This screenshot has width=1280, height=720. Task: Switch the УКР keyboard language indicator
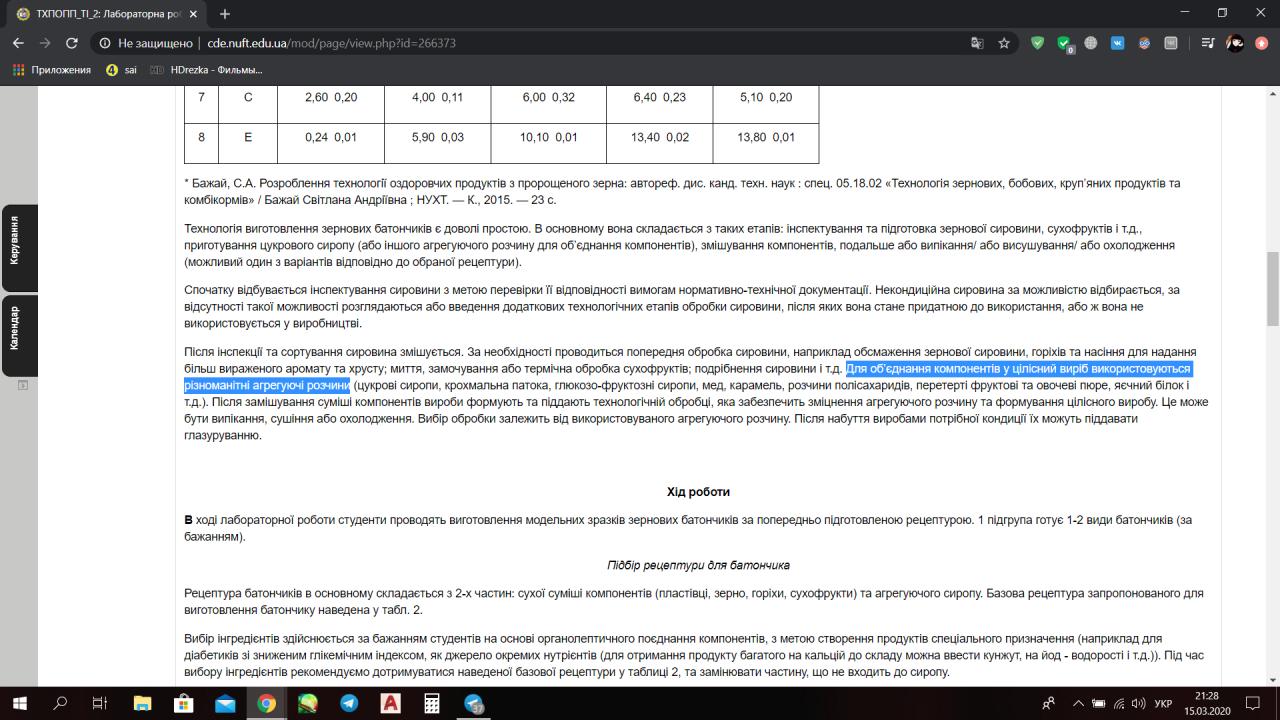click(1163, 703)
